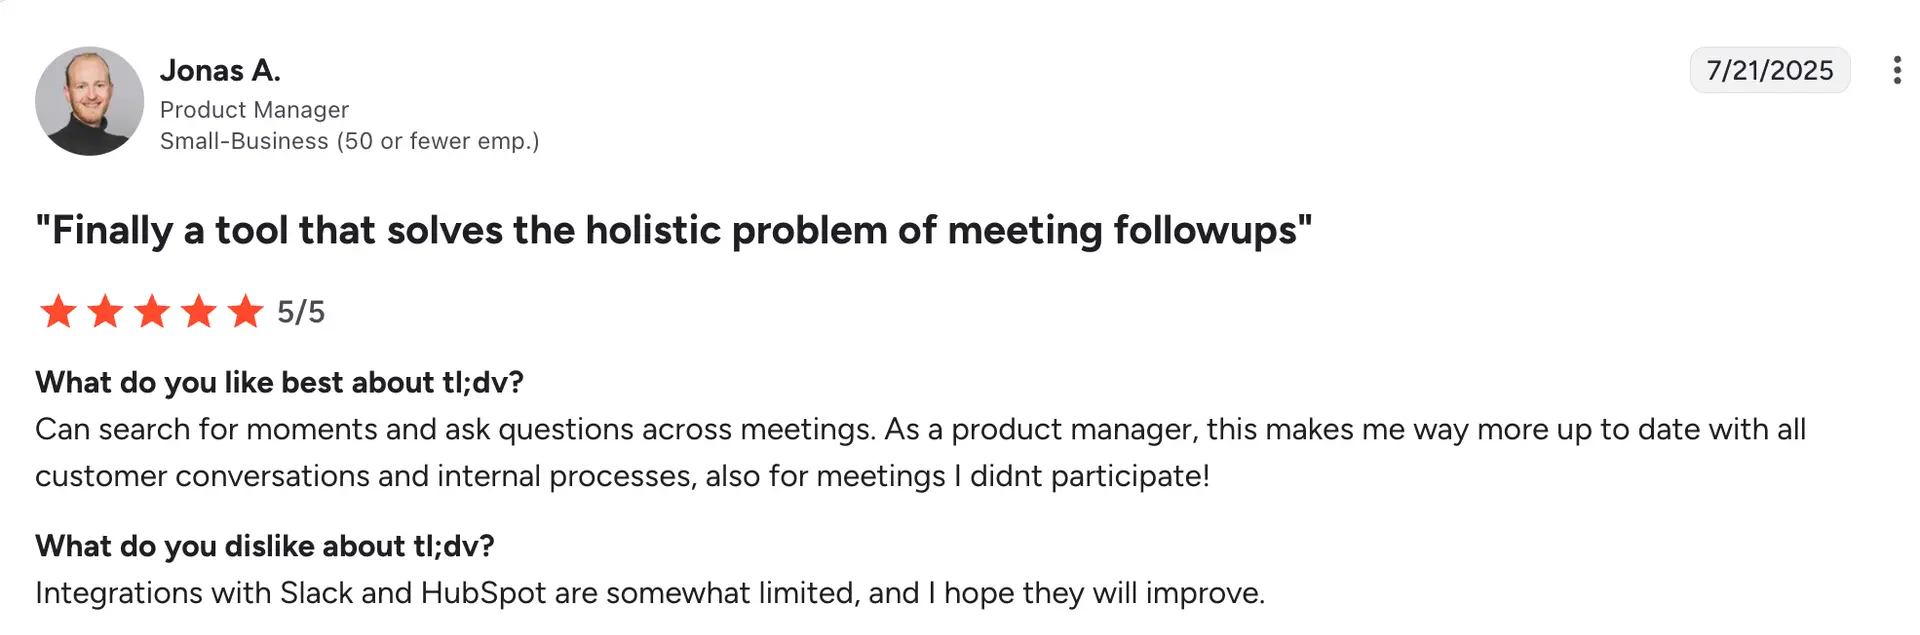
Task: Click the "What do you dislike" heading
Action: coord(265,546)
